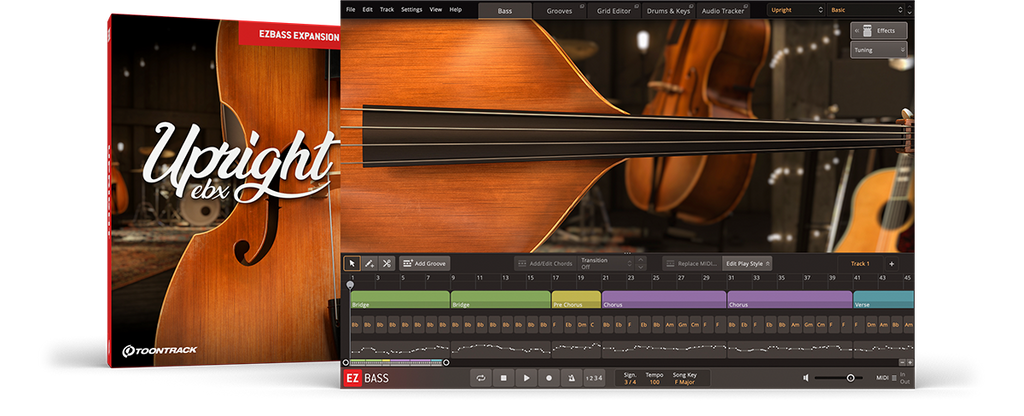Start recording with the Record button
This screenshot has width=1024, height=416.
[549, 377]
